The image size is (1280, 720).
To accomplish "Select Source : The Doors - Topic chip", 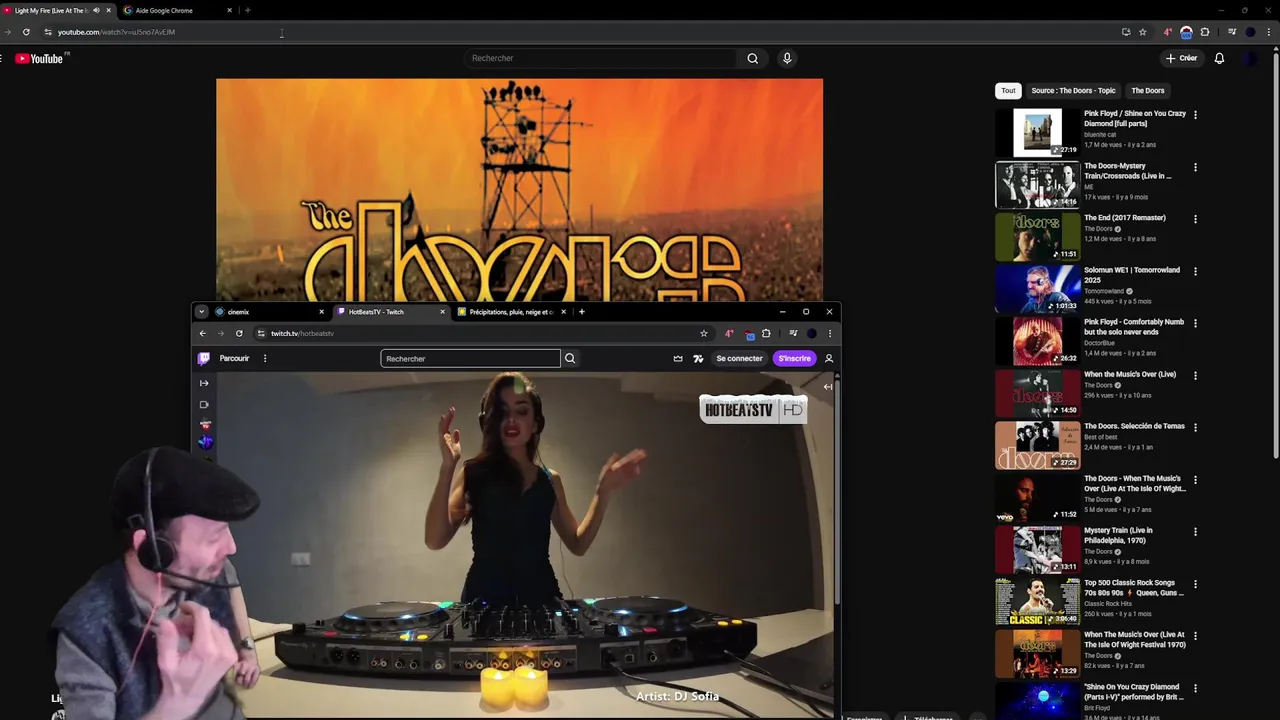I will [x=1073, y=91].
